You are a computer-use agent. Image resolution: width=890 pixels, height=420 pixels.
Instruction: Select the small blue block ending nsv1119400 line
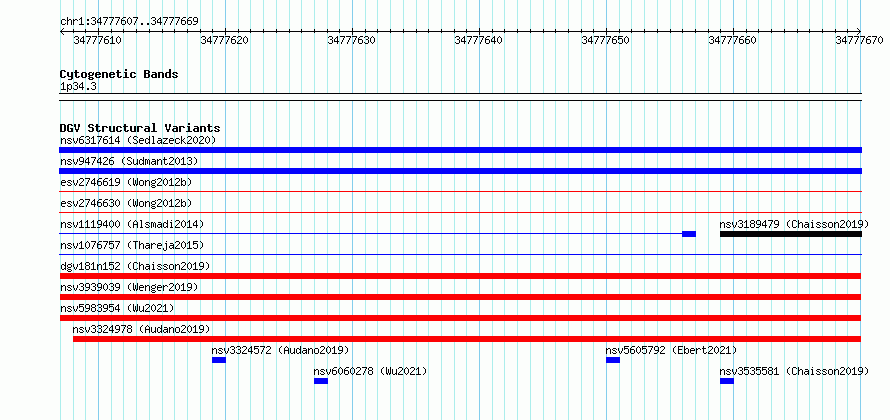click(x=689, y=234)
